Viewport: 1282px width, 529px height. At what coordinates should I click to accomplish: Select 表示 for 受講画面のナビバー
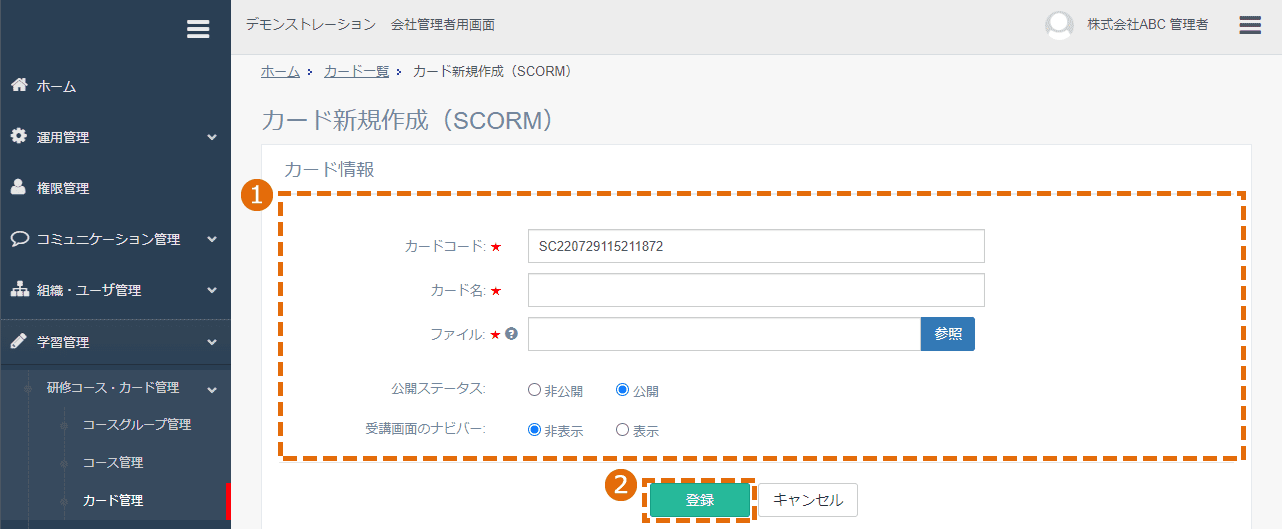pos(622,430)
